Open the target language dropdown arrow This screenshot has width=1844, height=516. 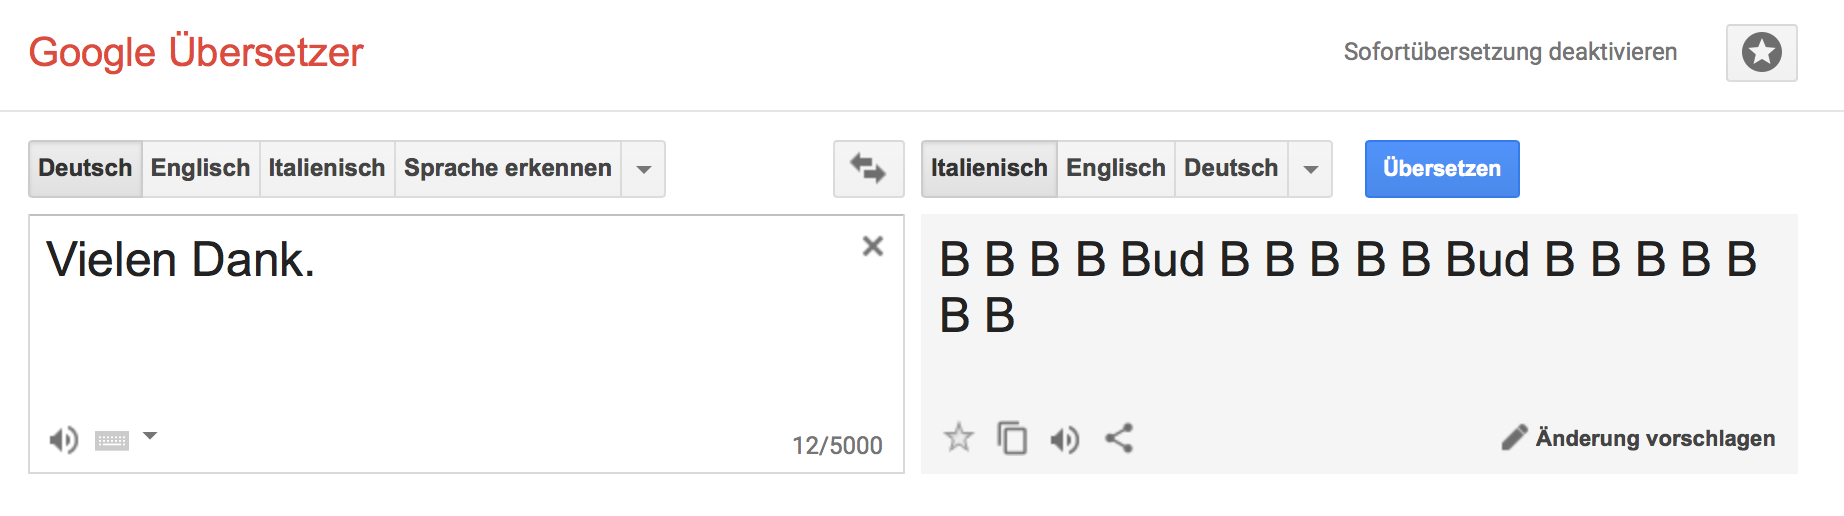point(1310,169)
